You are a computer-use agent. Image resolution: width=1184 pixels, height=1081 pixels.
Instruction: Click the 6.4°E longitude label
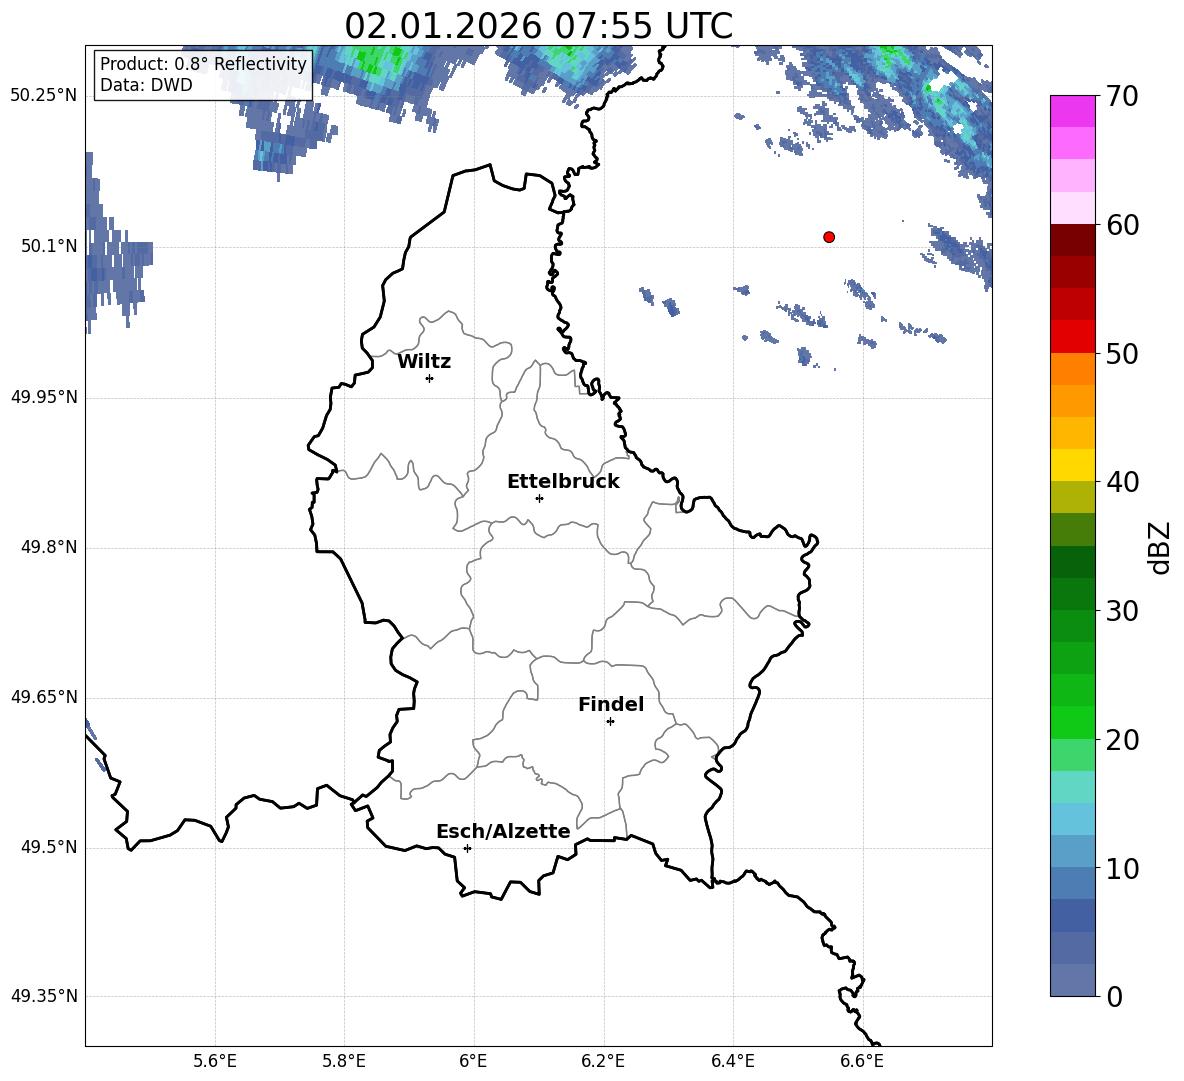[732, 1061]
